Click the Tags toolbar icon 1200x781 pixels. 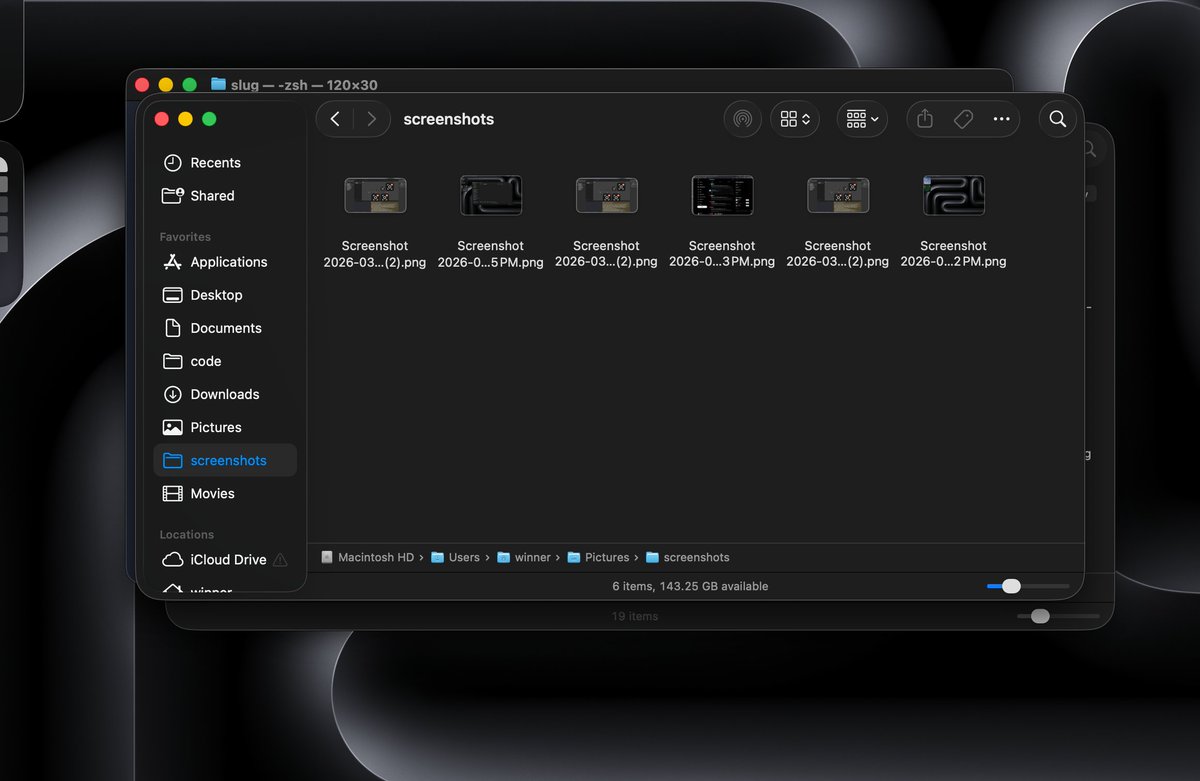click(x=963, y=119)
